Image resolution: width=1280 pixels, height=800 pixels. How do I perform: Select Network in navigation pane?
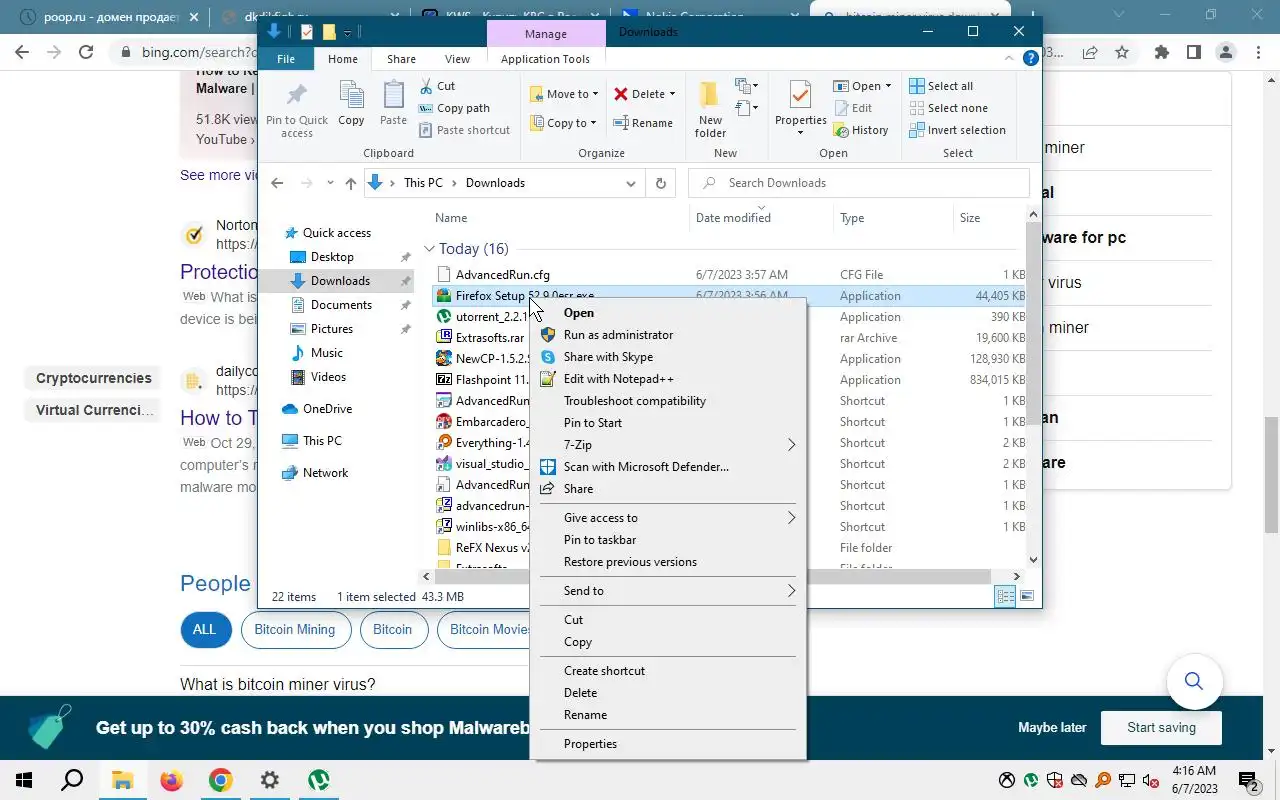click(325, 473)
